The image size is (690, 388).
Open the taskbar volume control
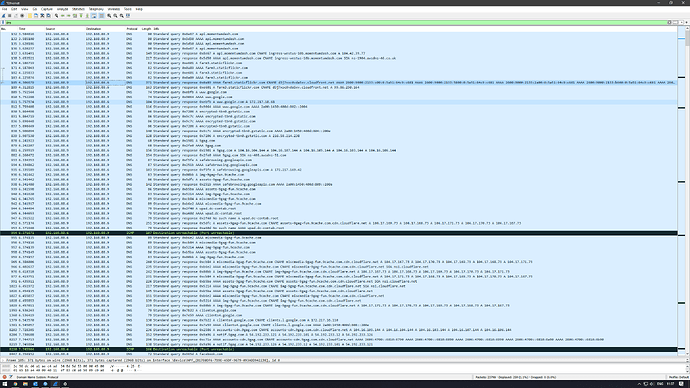[652, 384]
